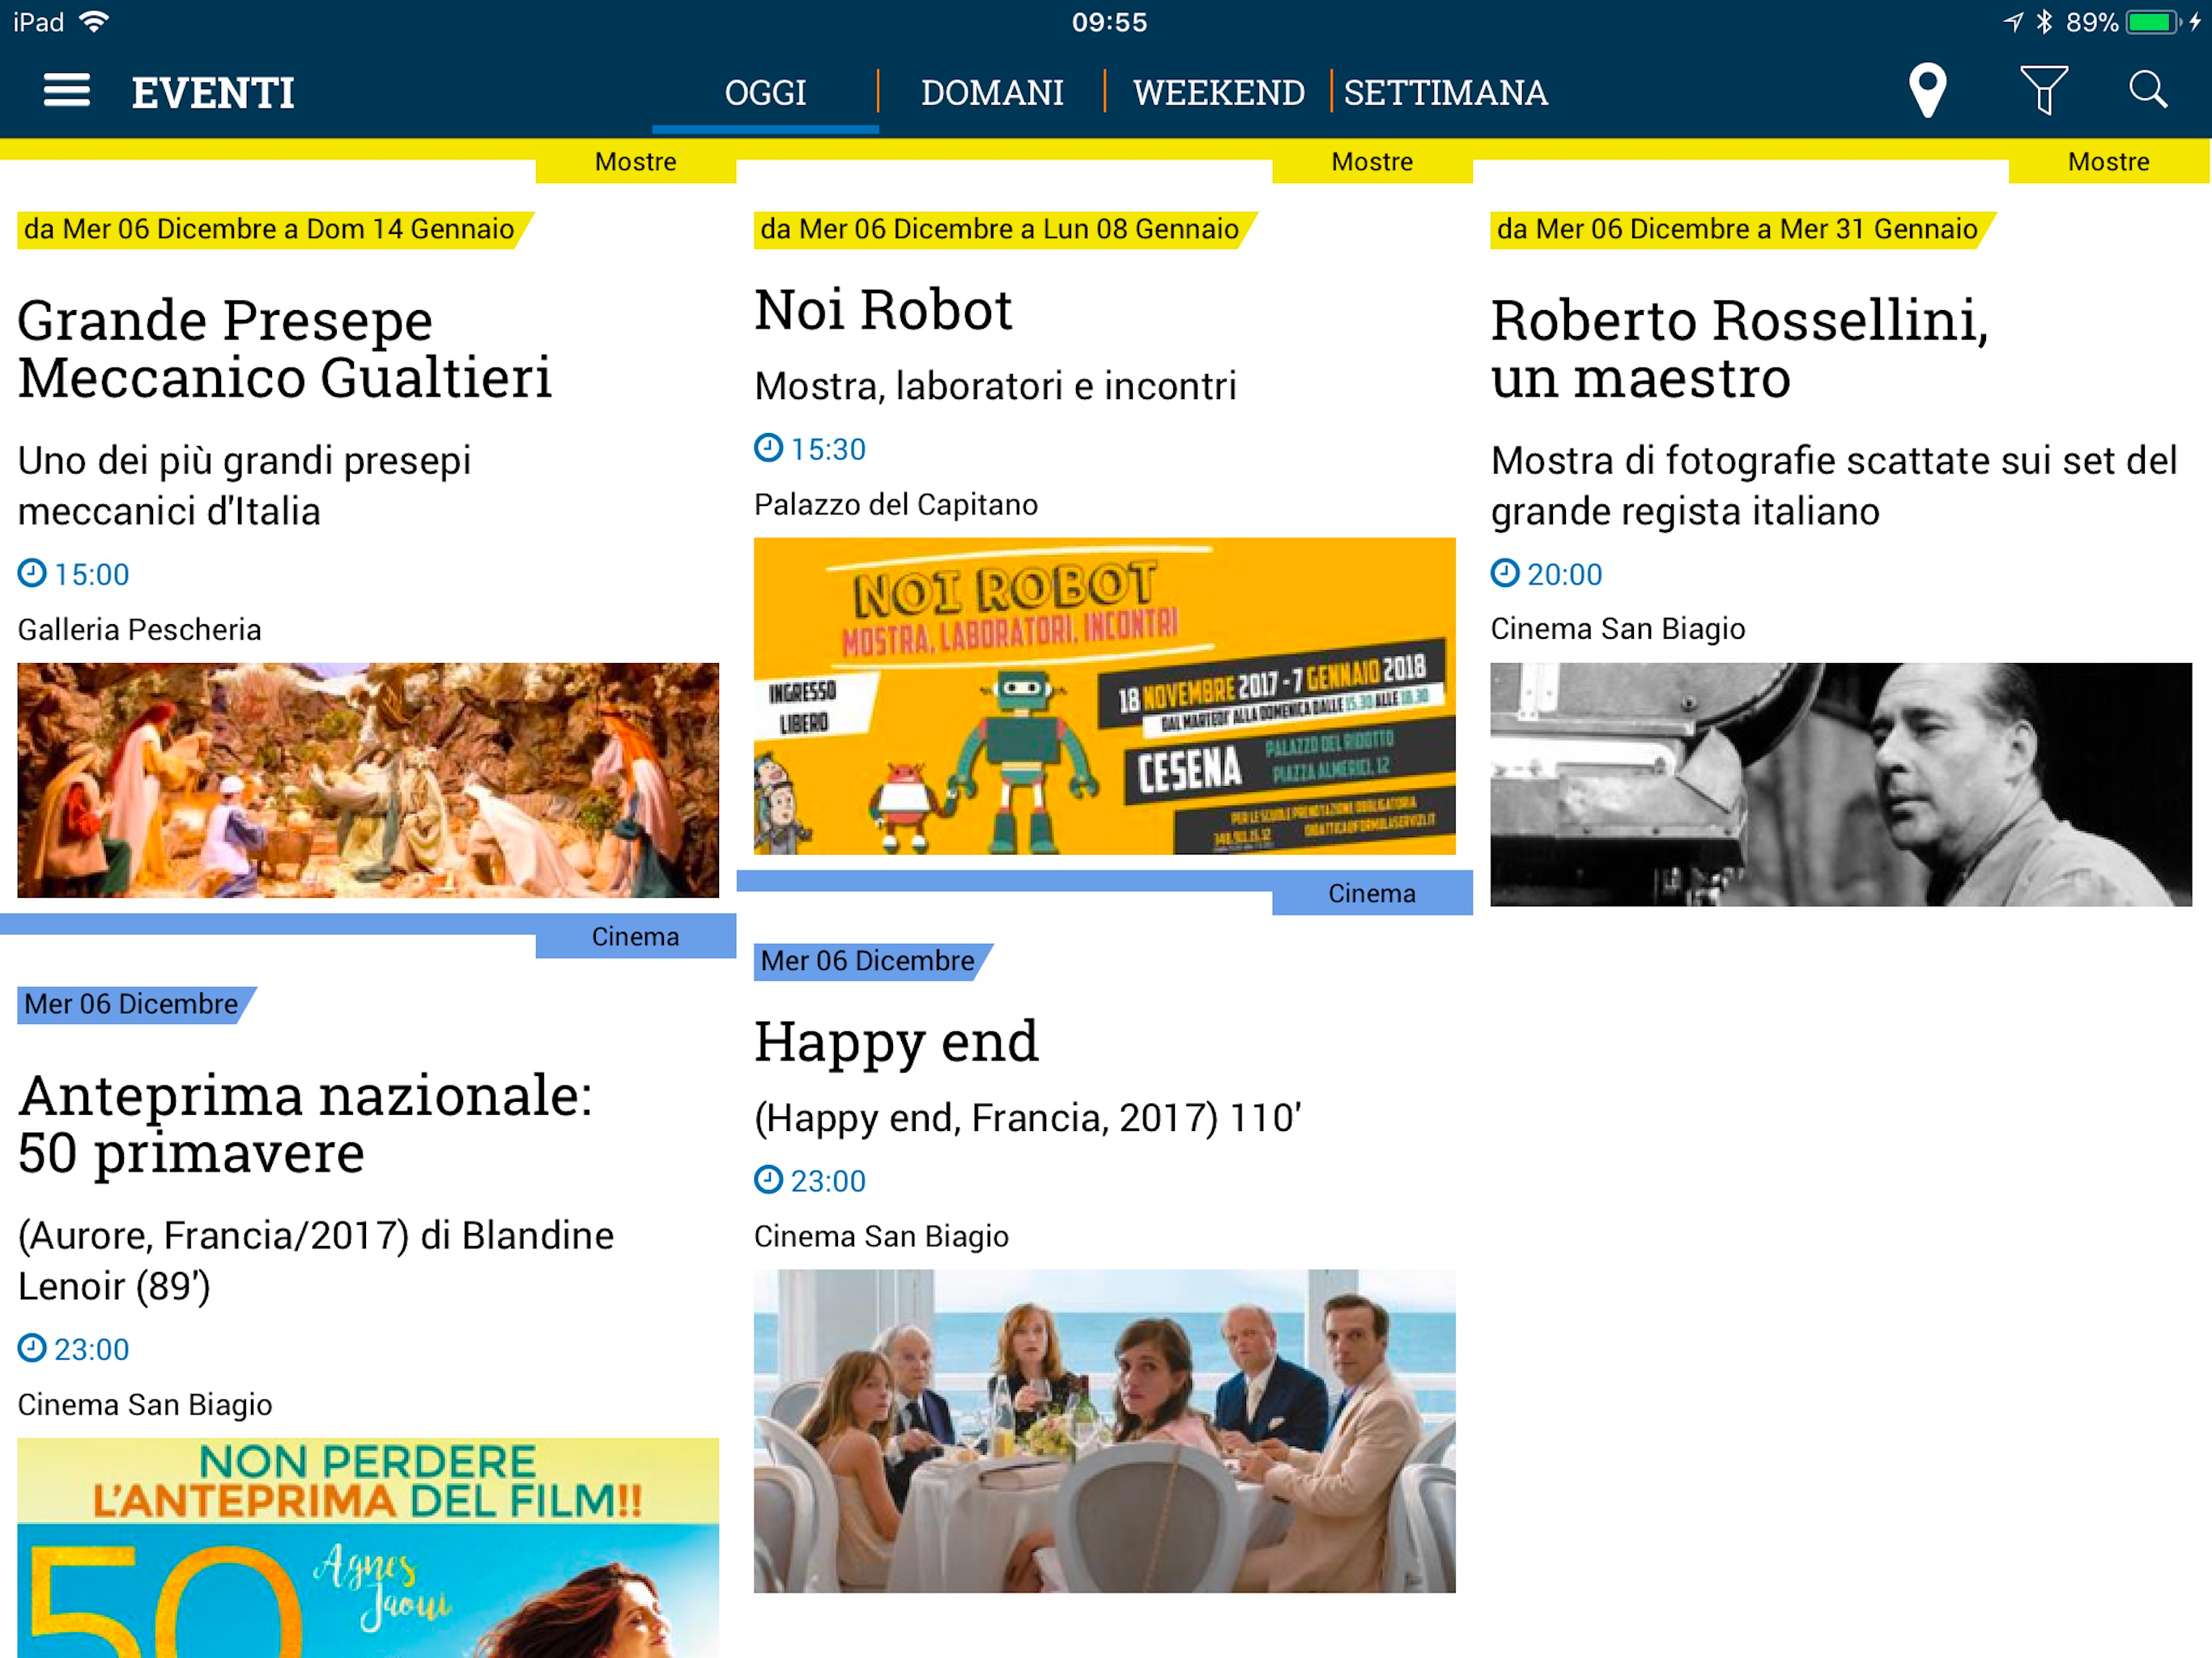Open the hamburger menu
The width and height of the screenshot is (2212, 1658).
click(x=67, y=91)
